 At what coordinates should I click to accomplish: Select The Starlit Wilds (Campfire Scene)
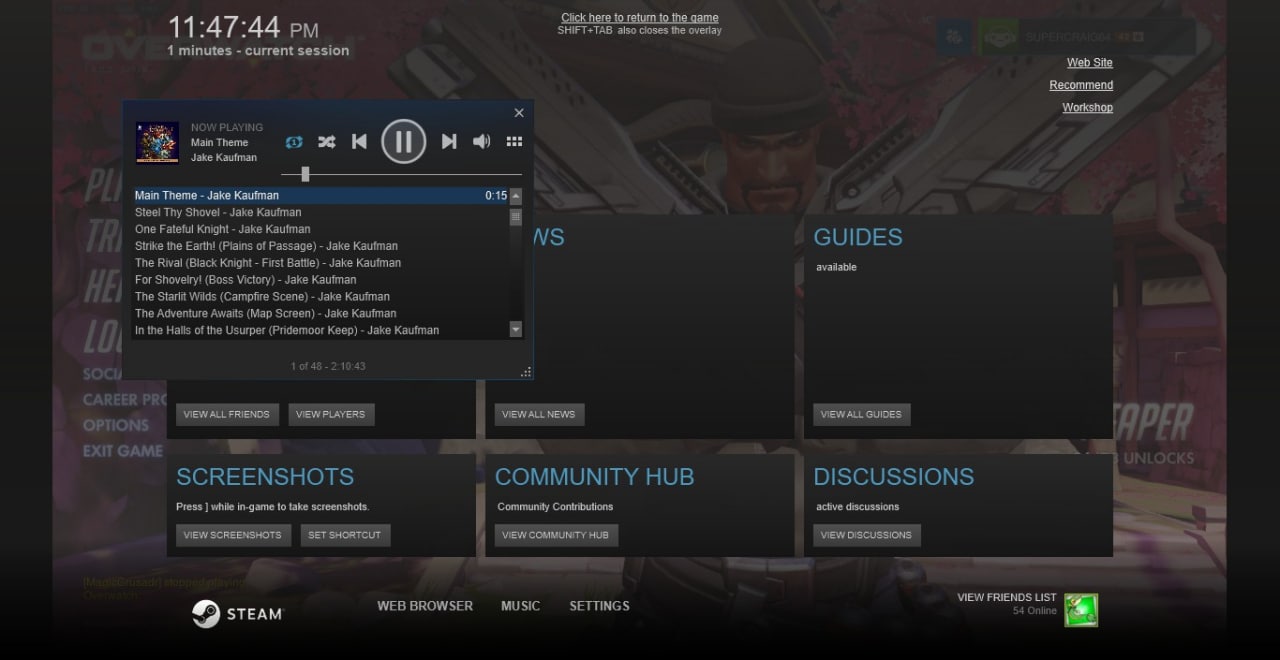tap(321, 297)
